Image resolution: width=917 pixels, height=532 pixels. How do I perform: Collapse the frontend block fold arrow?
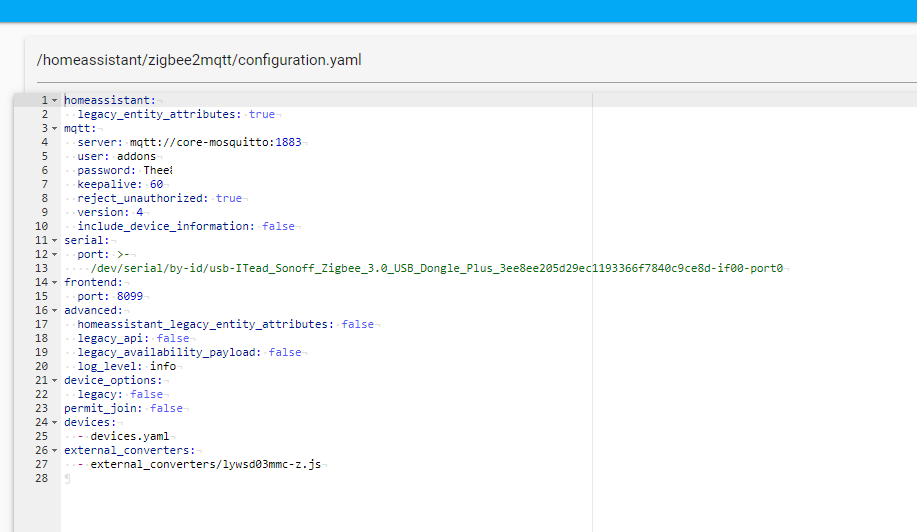pos(54,283)
